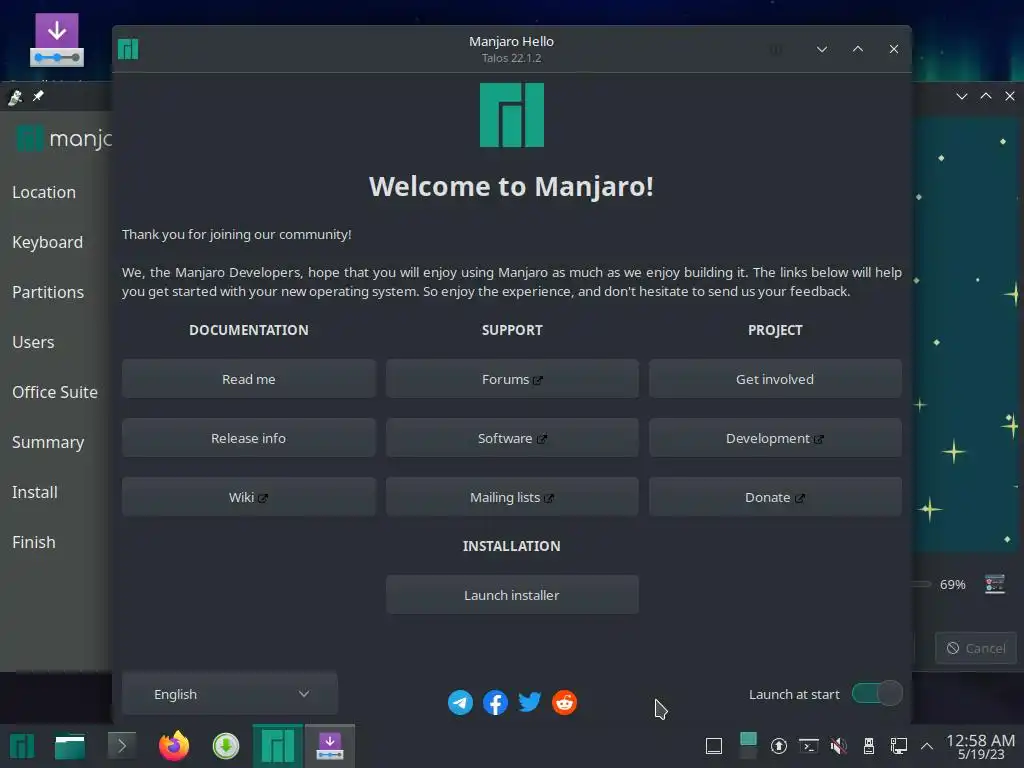The image size is (1024, 768).
Task: Open the virtual desktop pager
Action: point(748,746)
